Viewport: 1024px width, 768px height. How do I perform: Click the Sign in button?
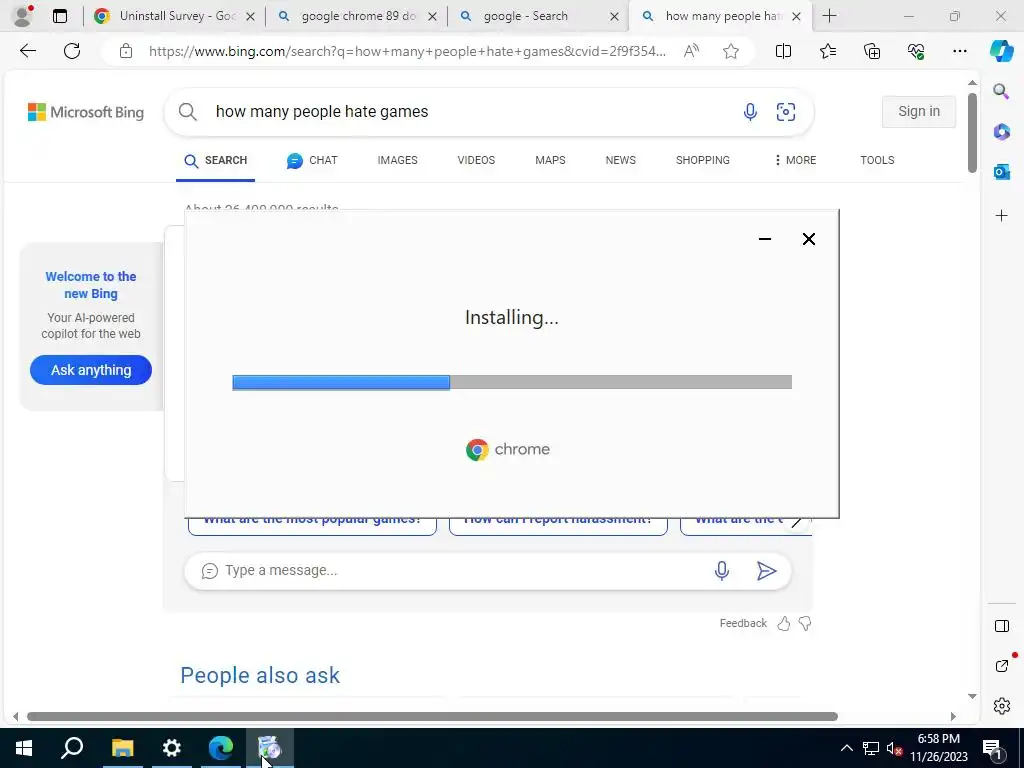(x=918, y=112)
